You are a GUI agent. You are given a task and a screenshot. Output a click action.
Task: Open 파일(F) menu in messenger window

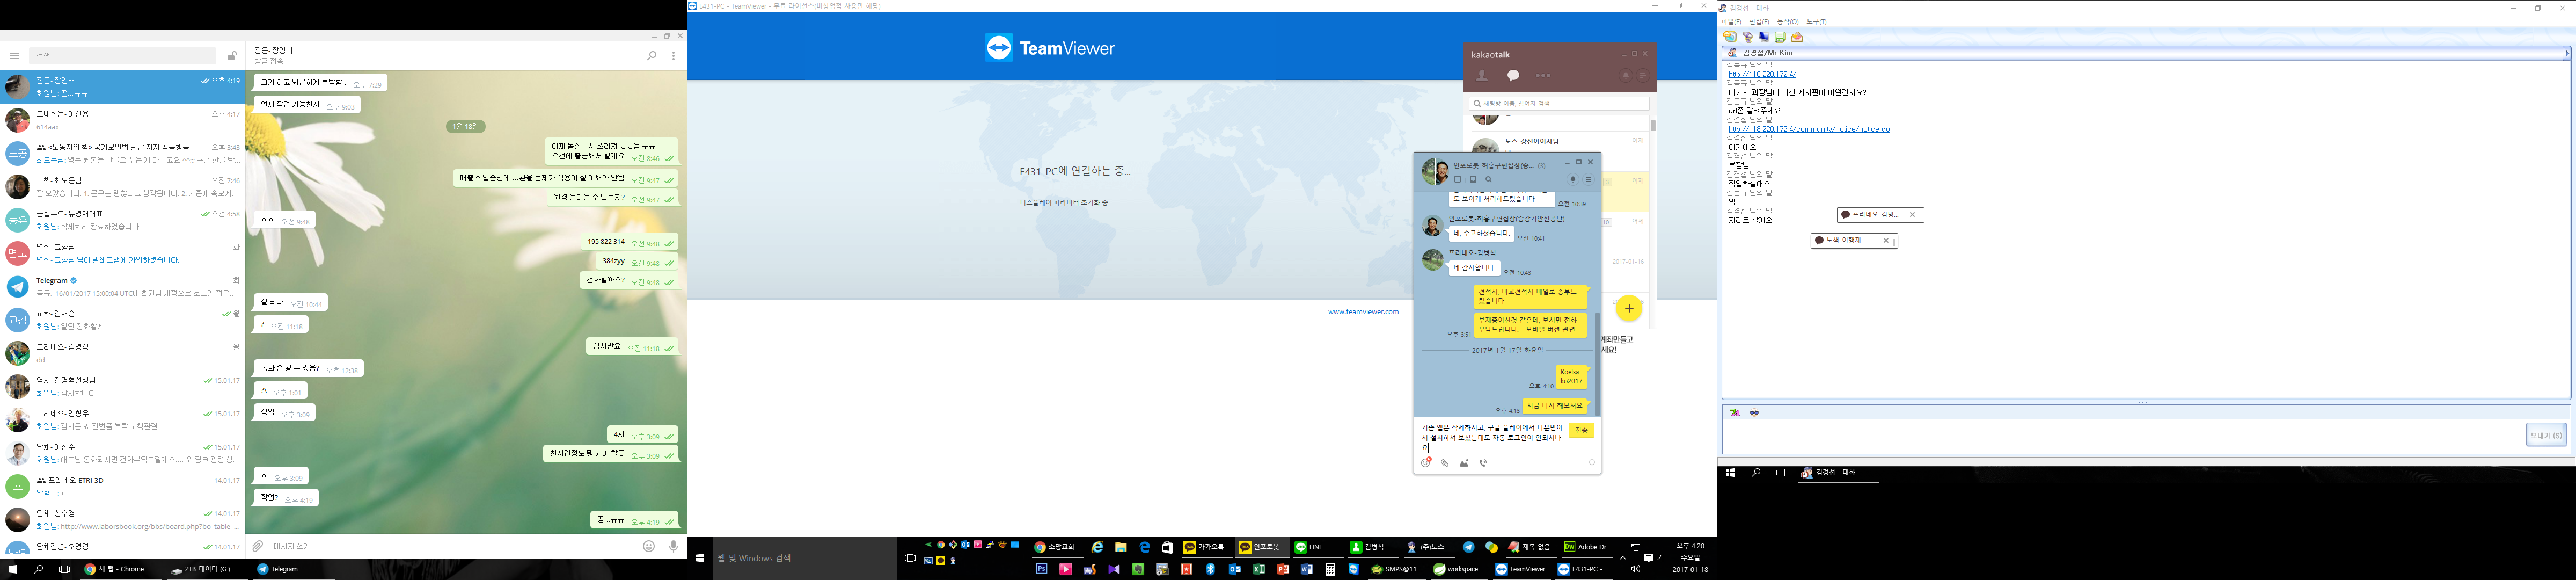click(x=1731, y=21)
